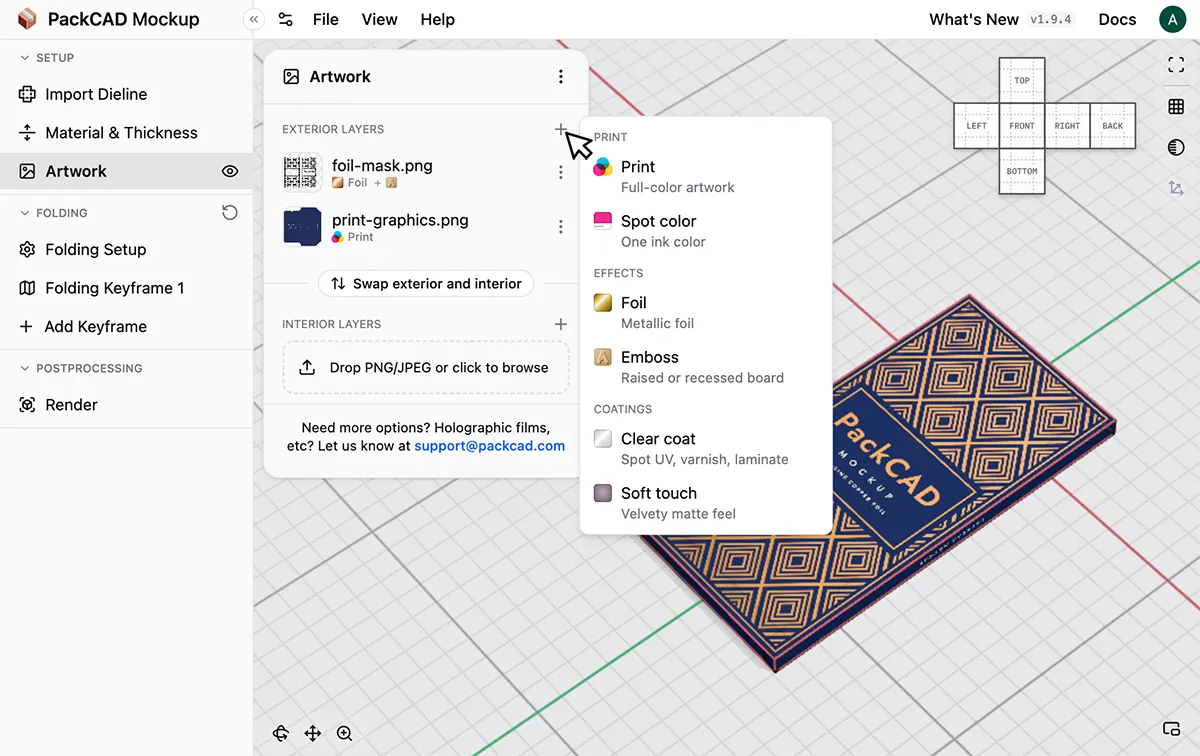The width and height of the screenshot is (1200, 756).
Task: Toggle the shading mode half-circle icon
Action: (x=1176, y=147)
